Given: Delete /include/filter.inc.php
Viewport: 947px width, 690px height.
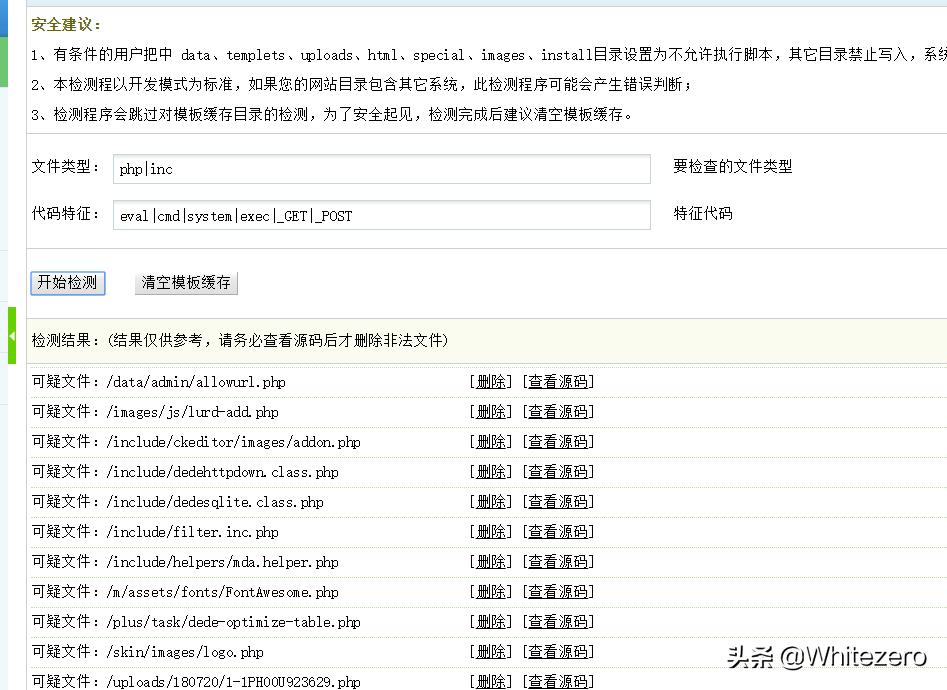Looking at the screenshot, I should (490, 531).
